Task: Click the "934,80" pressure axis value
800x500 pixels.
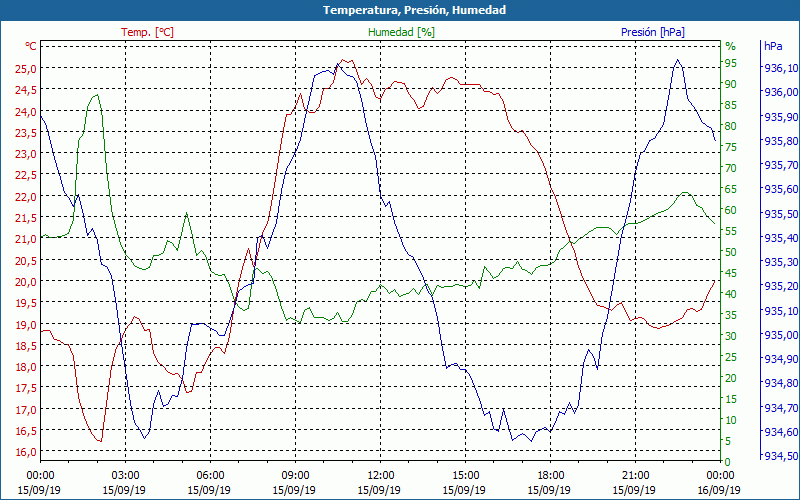Action: (x=781, y=383)
